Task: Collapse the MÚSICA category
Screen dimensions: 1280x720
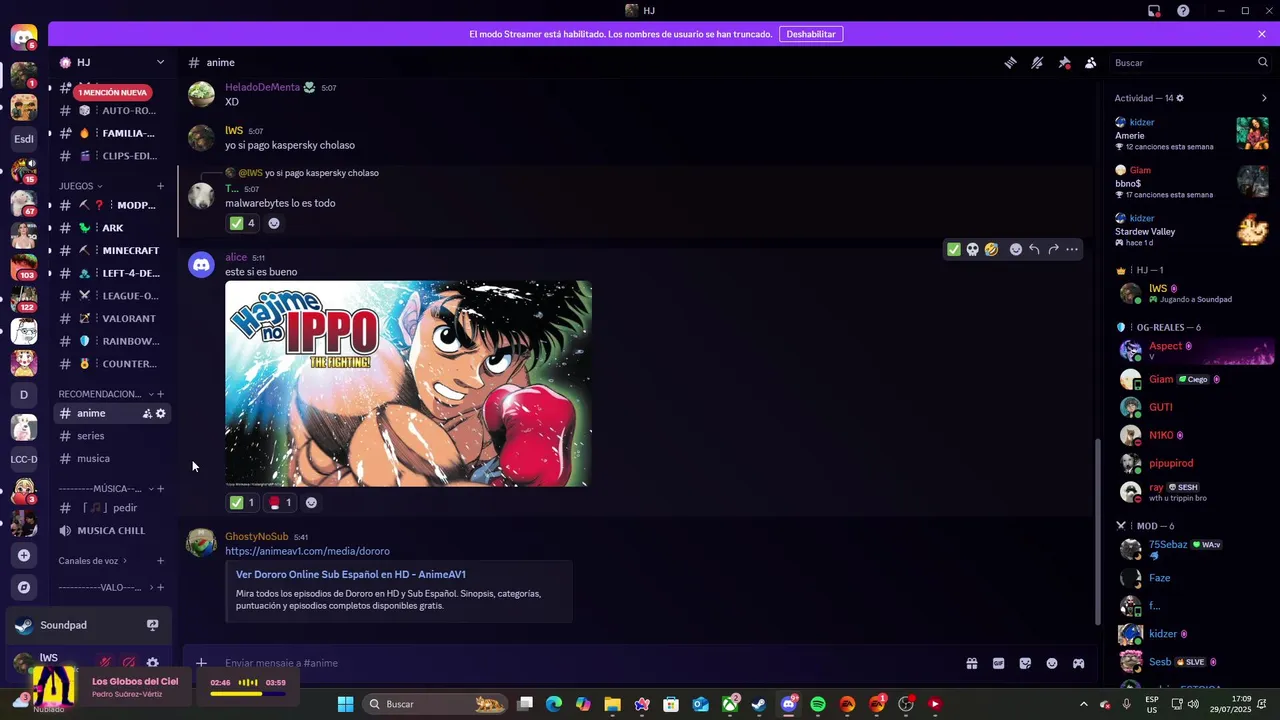Action: pos(105,489)
